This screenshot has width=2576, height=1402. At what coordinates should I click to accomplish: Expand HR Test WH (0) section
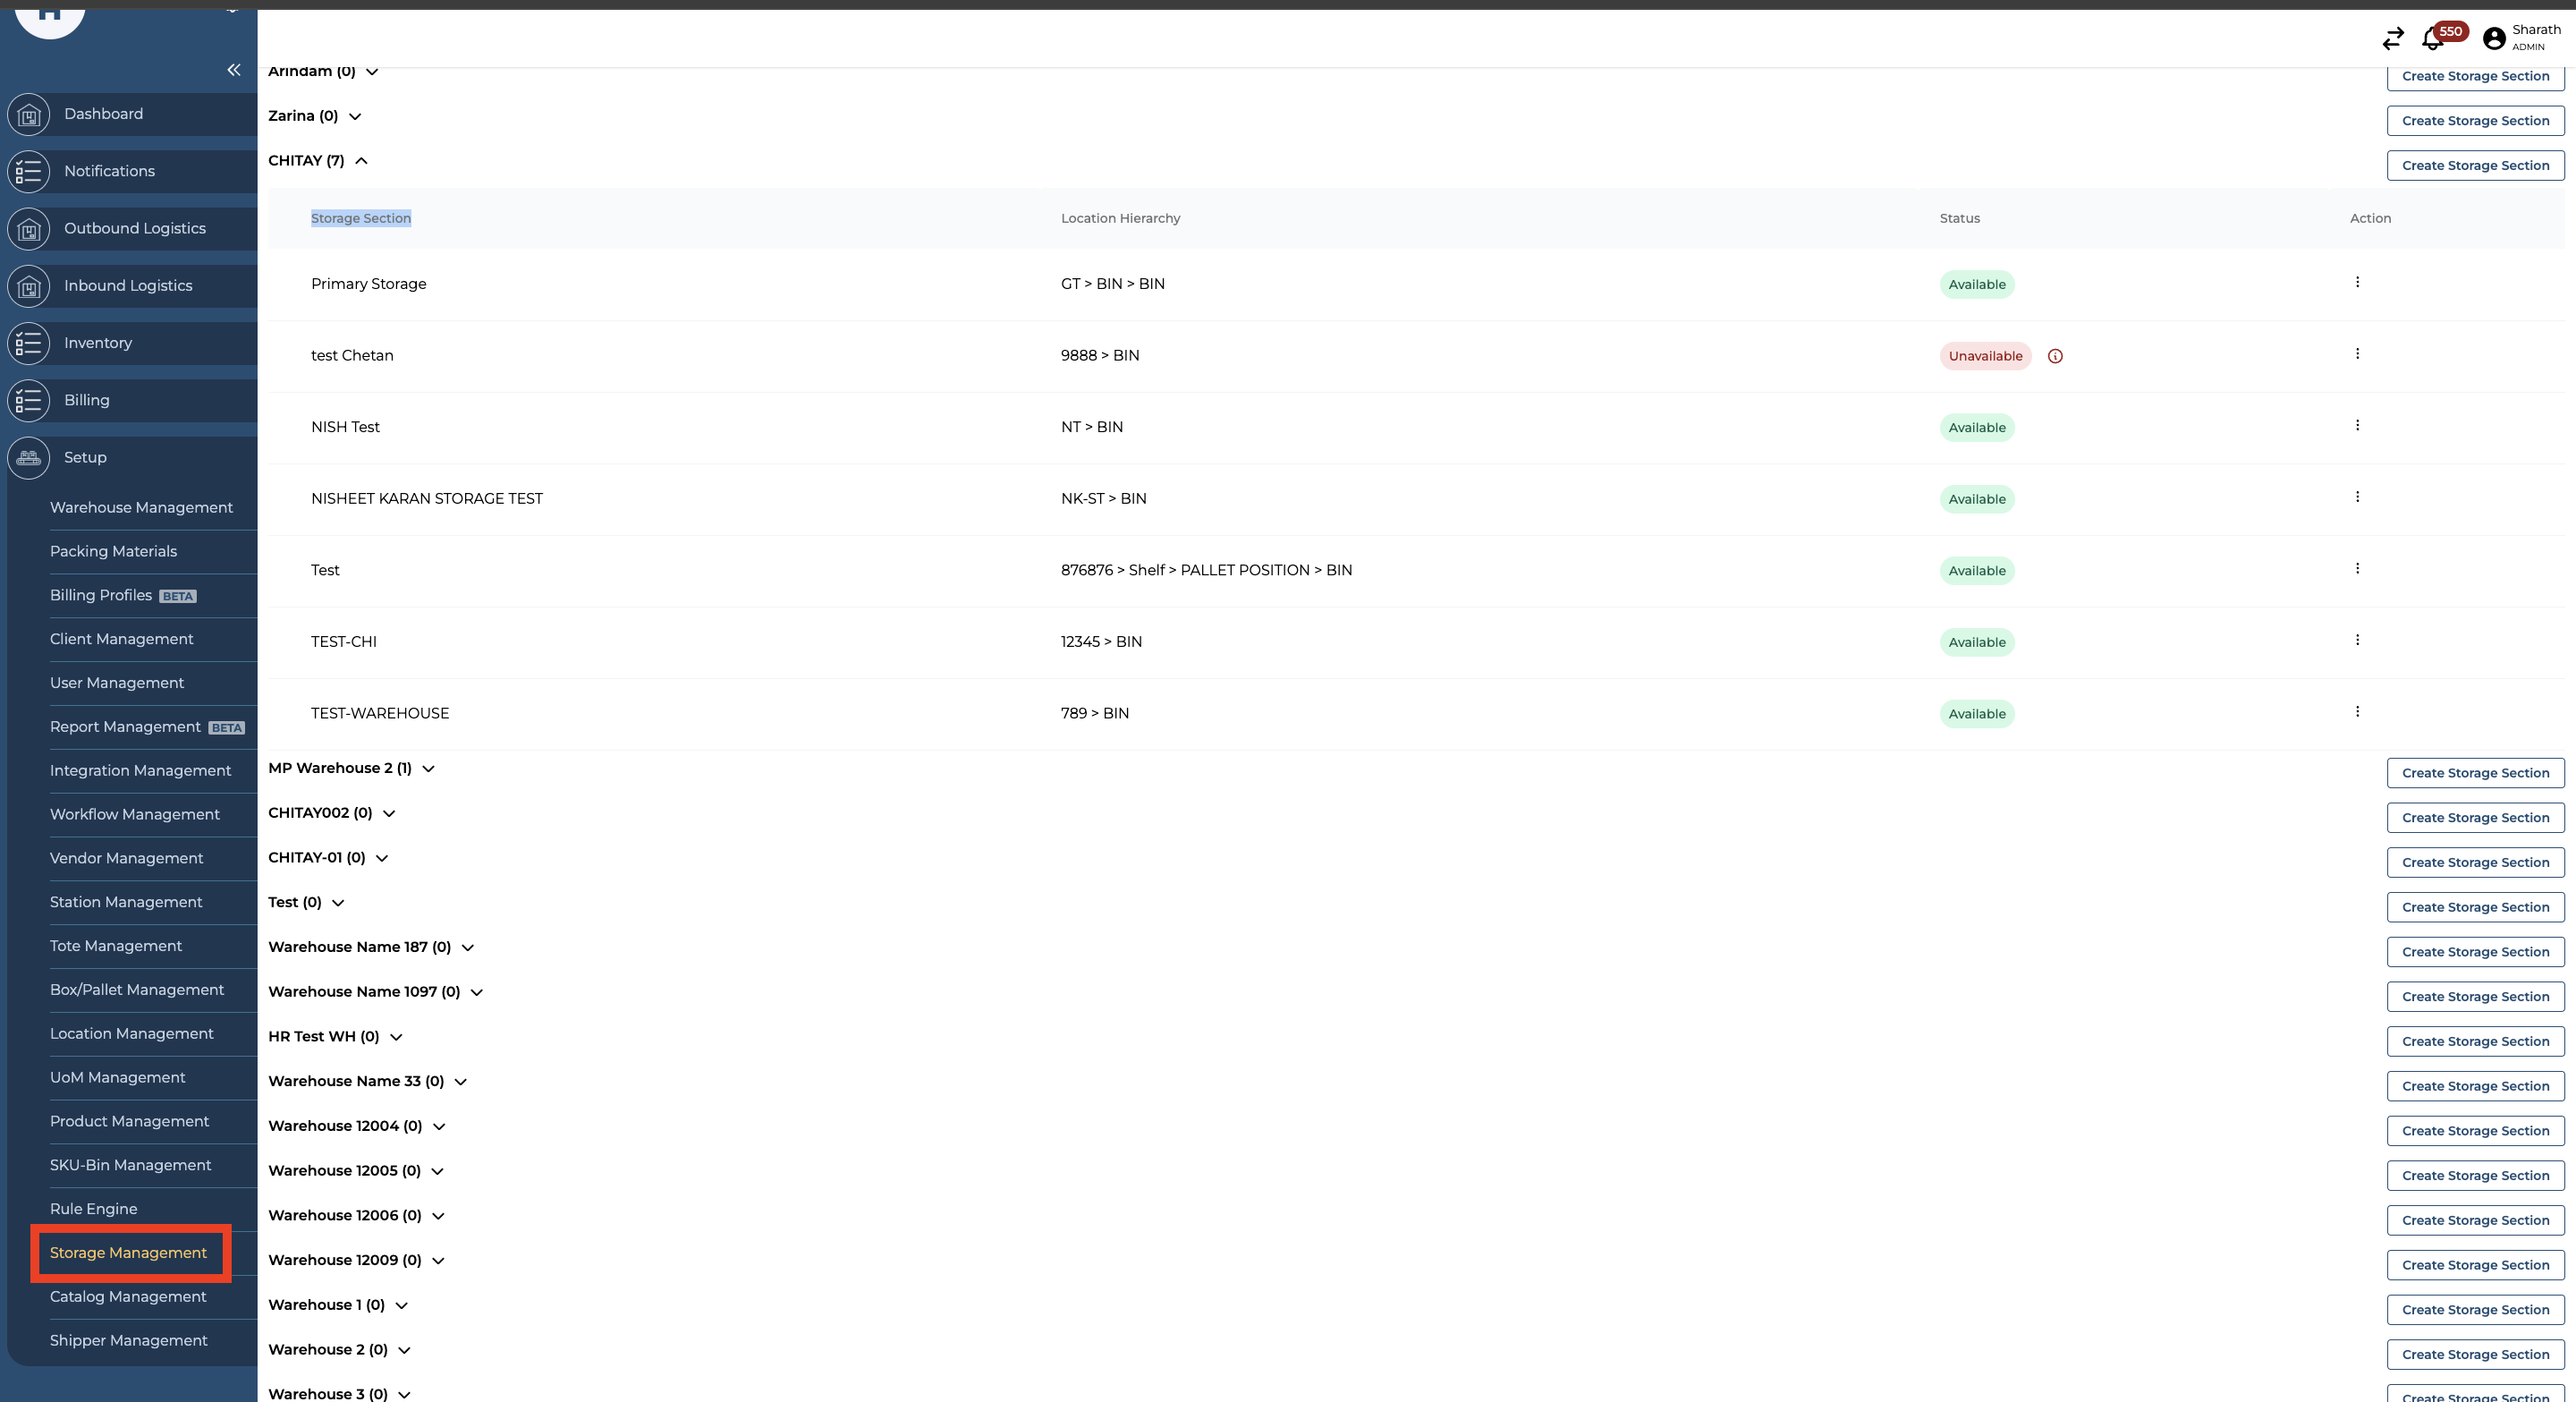[396, 1037]
